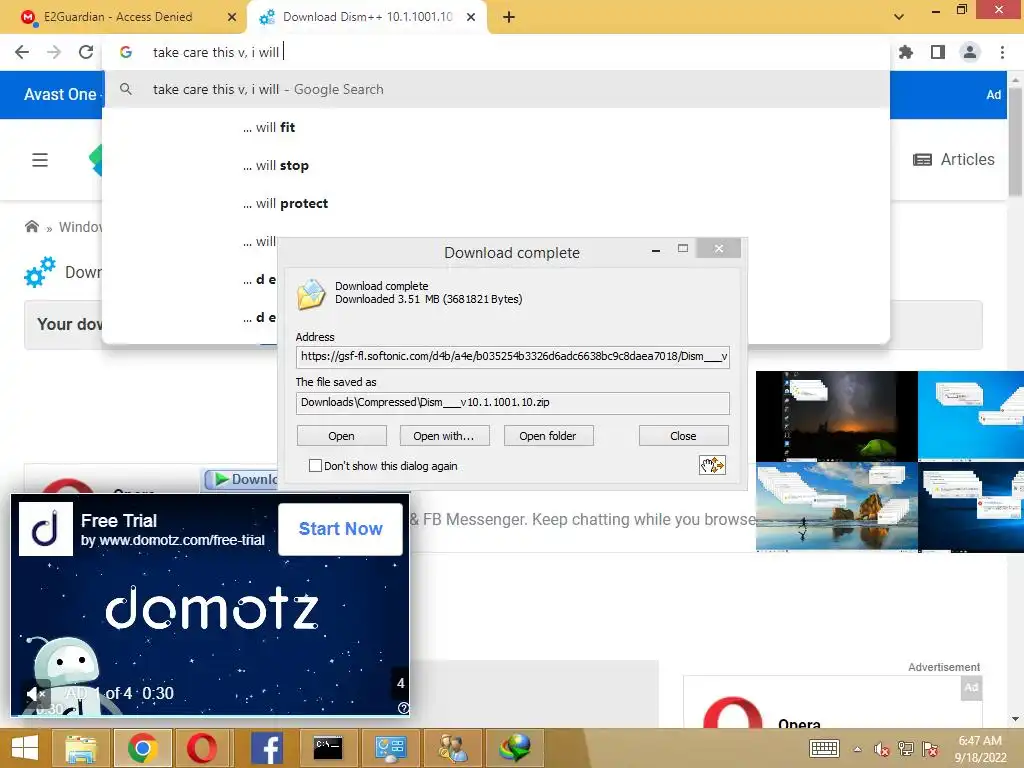Click the network tray icon

pos(906,749)
